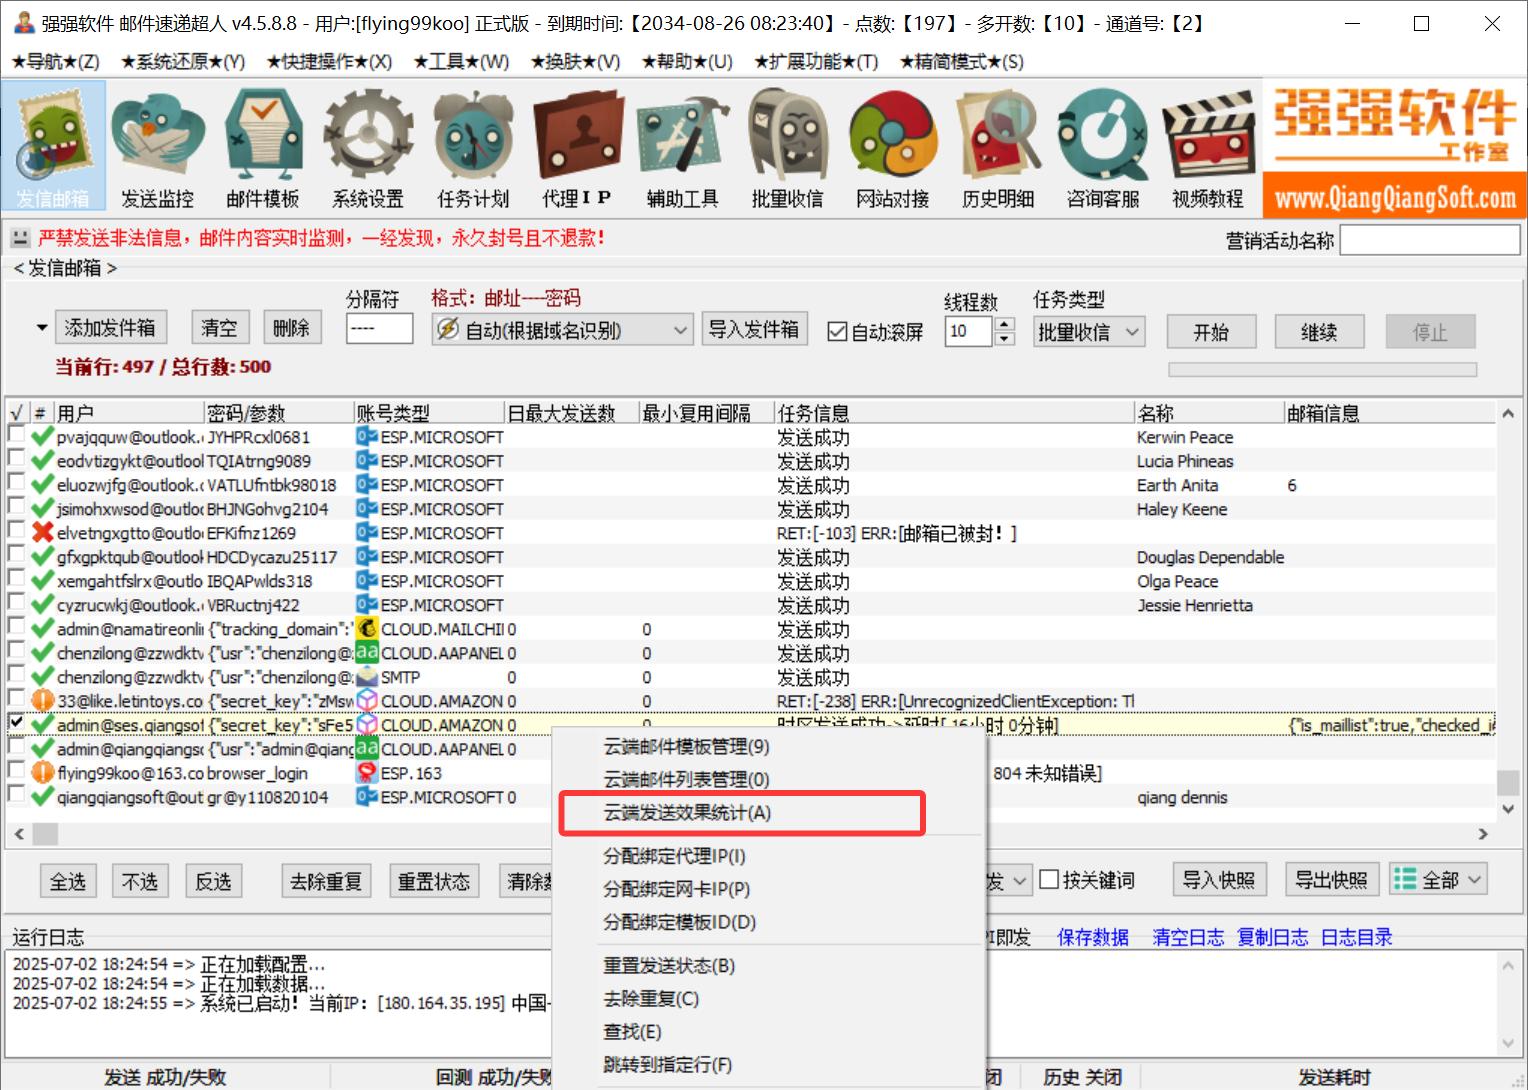Viewport: 1528px width, 1090px height.
Task: Check the pvajqquw@outlook row checkbox
Action: pyautogui.click(x=16, y=434)
